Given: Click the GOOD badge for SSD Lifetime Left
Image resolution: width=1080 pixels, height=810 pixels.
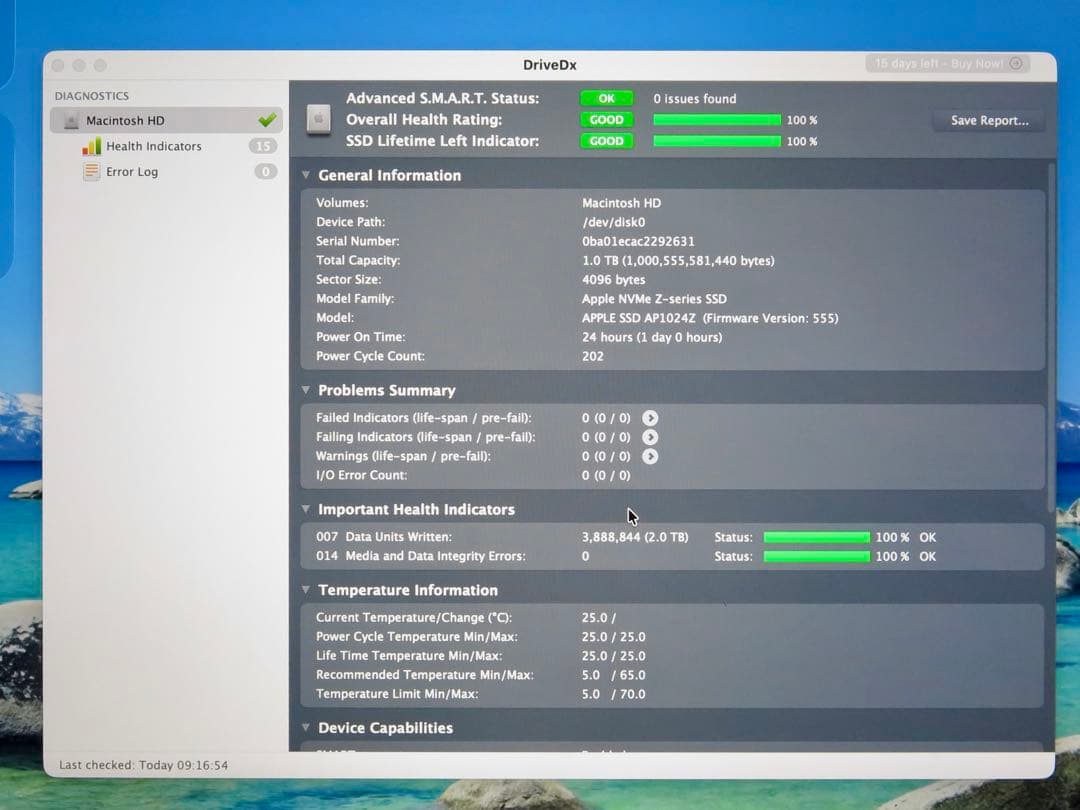Looking at the screenshot, I should [606, 141].
